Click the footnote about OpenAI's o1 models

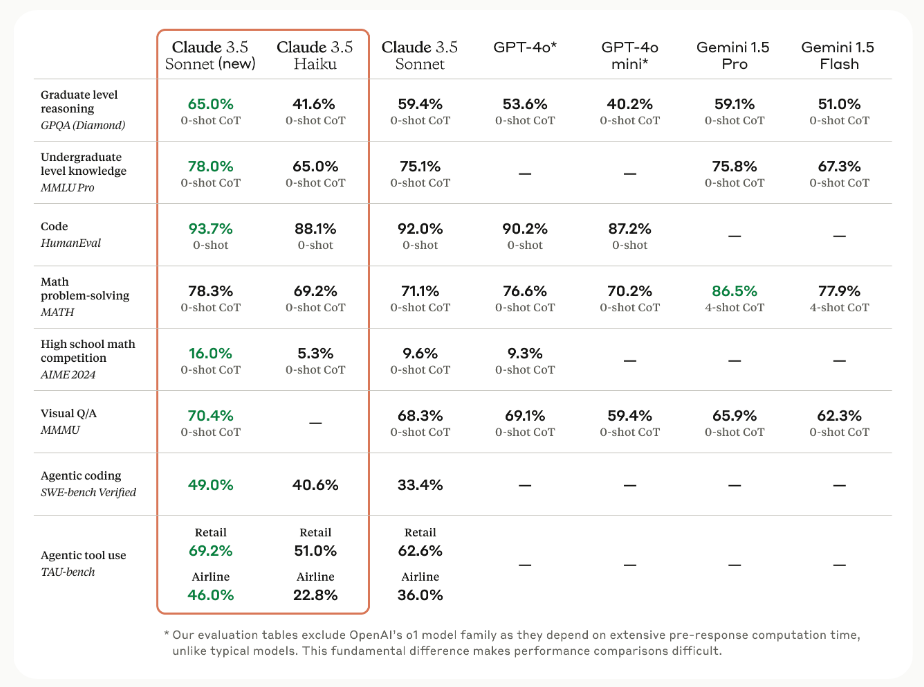point(510,643)
